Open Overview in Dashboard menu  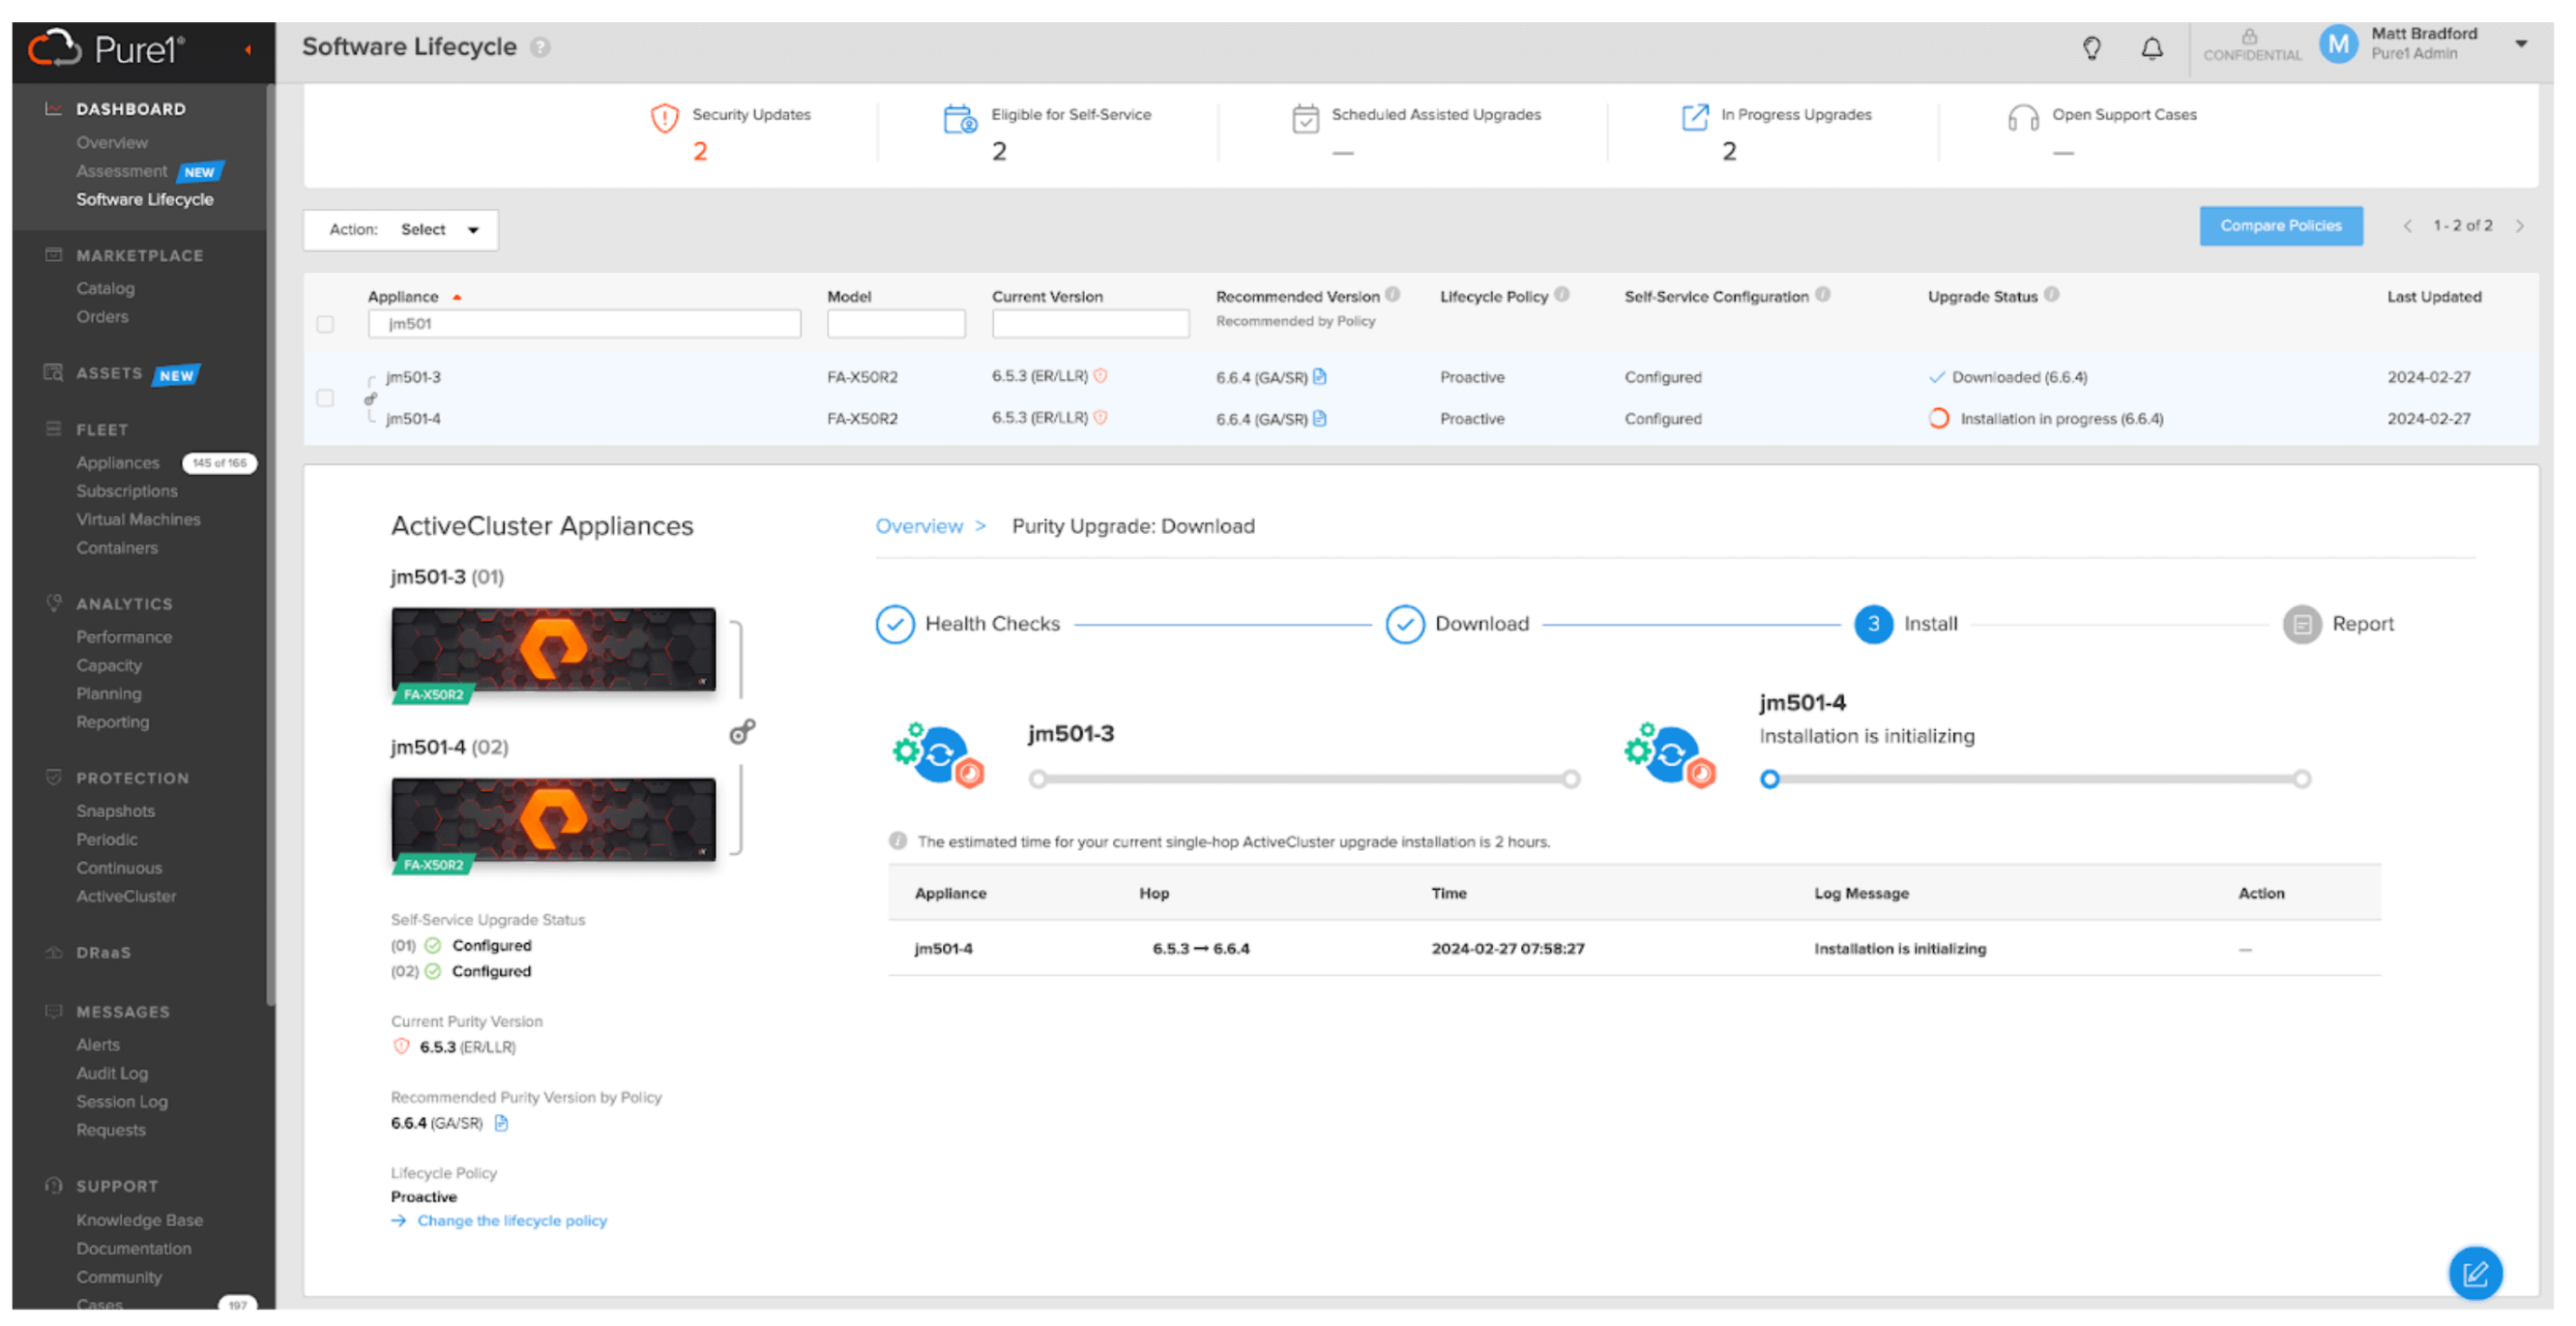coord(111,143)
